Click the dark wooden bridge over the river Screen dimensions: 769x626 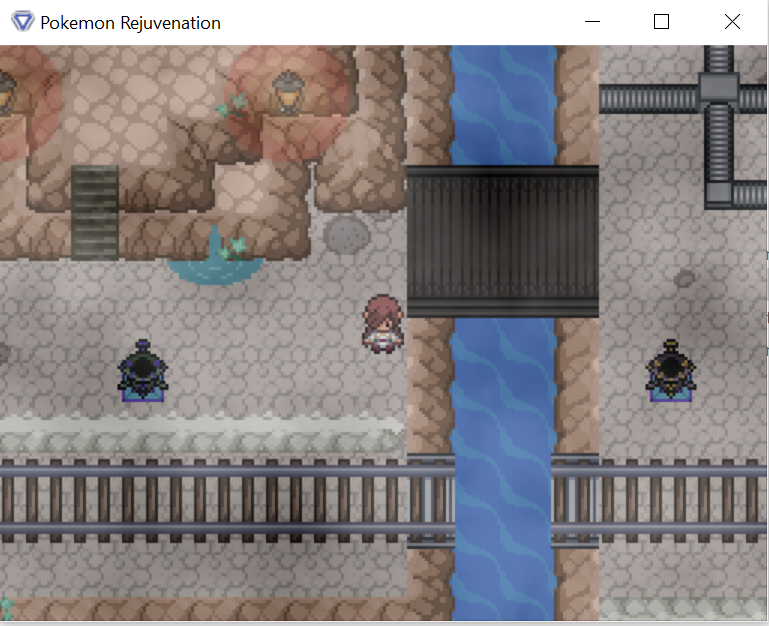coord(502,242)
